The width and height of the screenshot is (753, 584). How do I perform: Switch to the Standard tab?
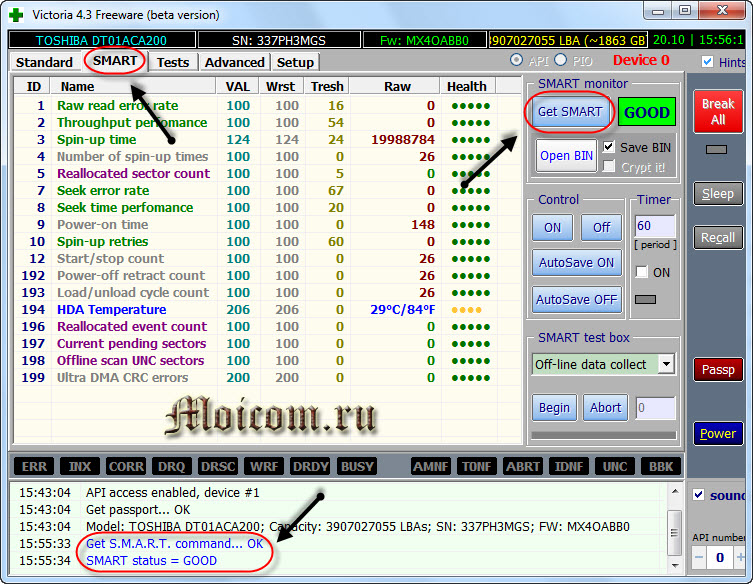pos(44,62)
